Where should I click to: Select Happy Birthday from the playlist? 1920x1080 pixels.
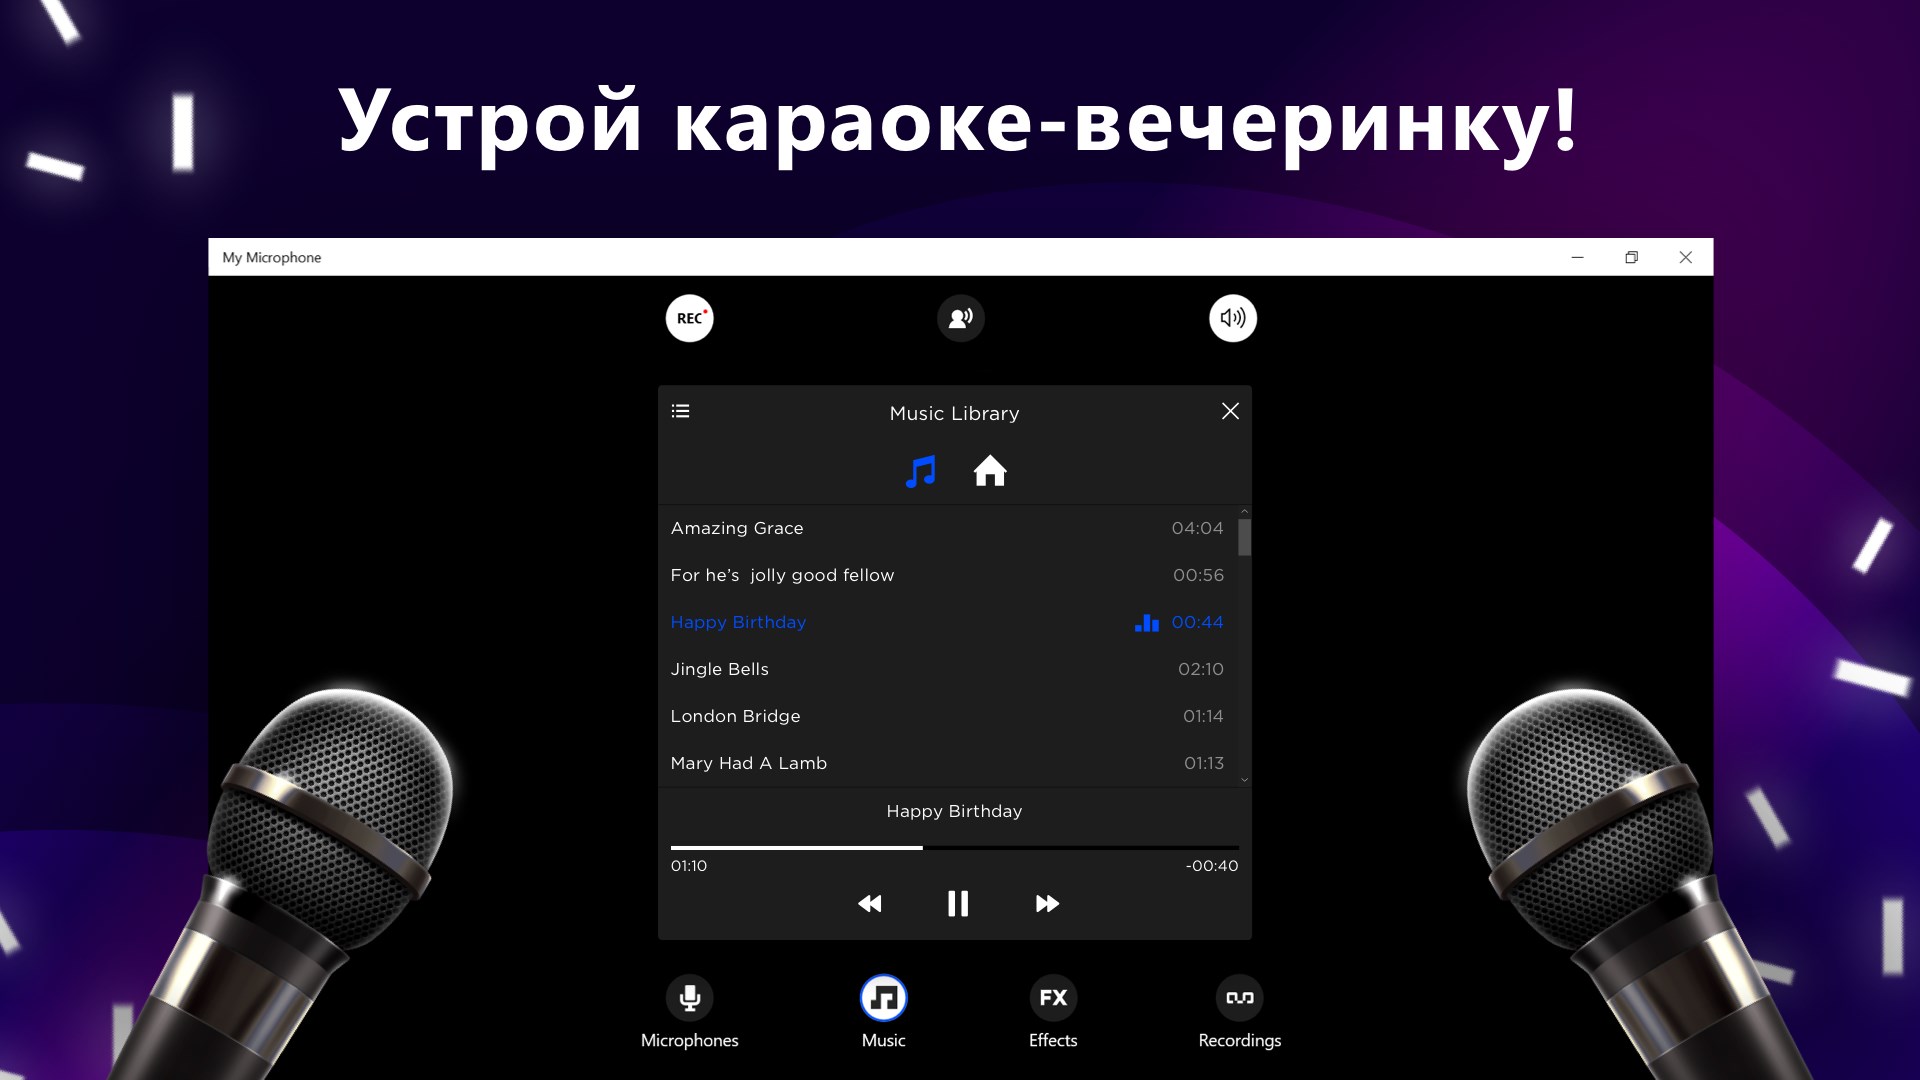click(738, 621)
